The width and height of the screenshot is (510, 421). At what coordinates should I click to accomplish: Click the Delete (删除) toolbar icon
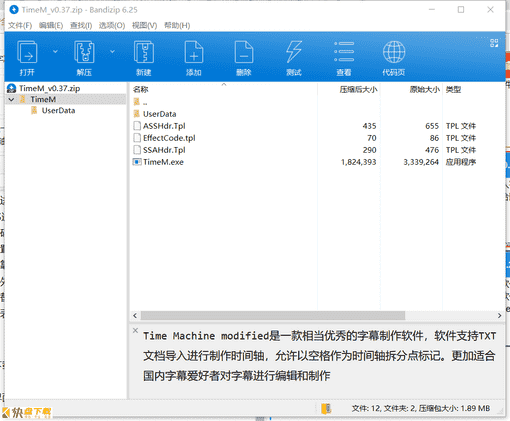[x=244, y=53]
